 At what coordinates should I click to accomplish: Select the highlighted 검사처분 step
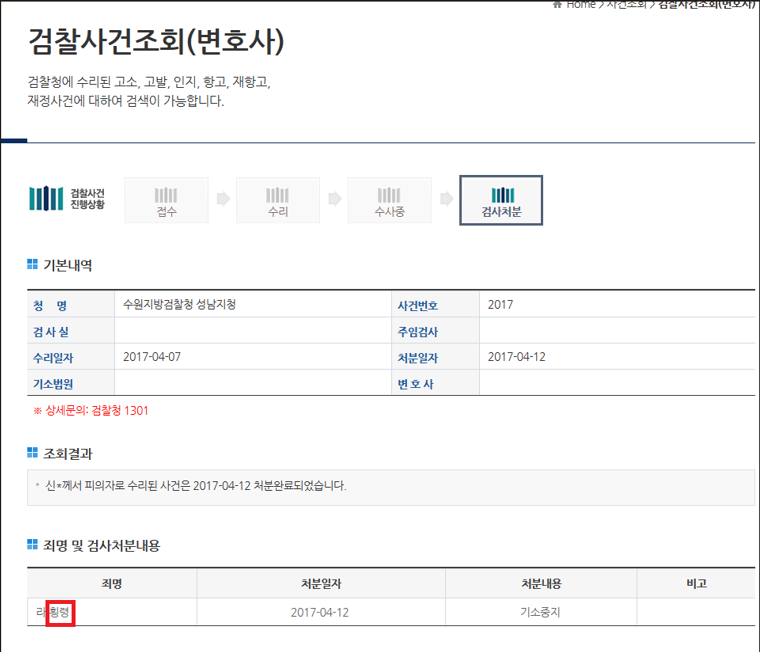pos(501,200)
